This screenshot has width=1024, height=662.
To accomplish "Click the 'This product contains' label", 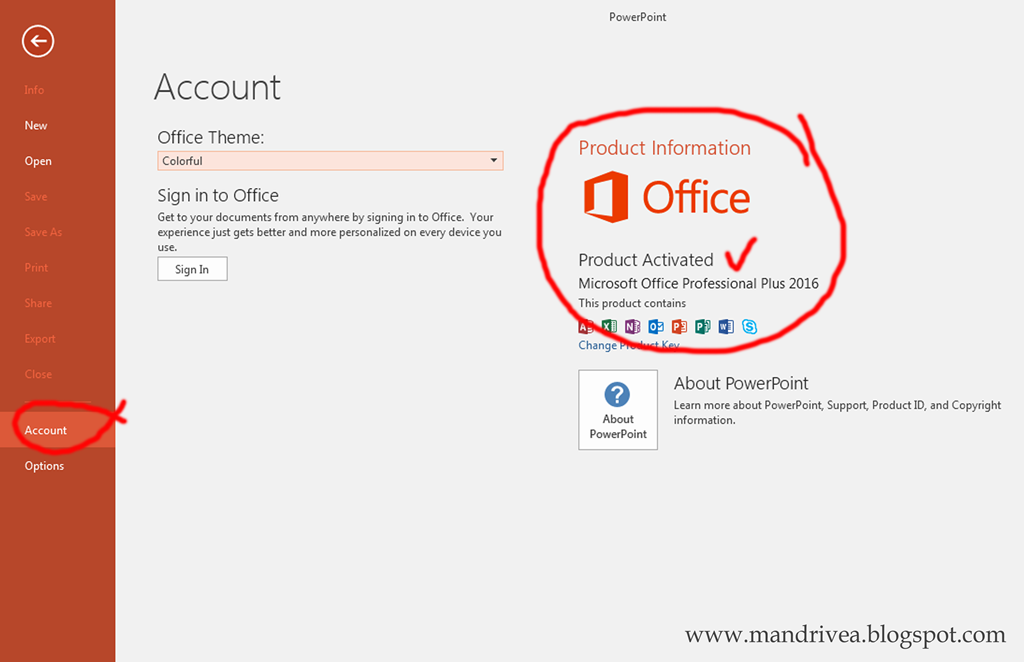I will (x=632, y=303).
